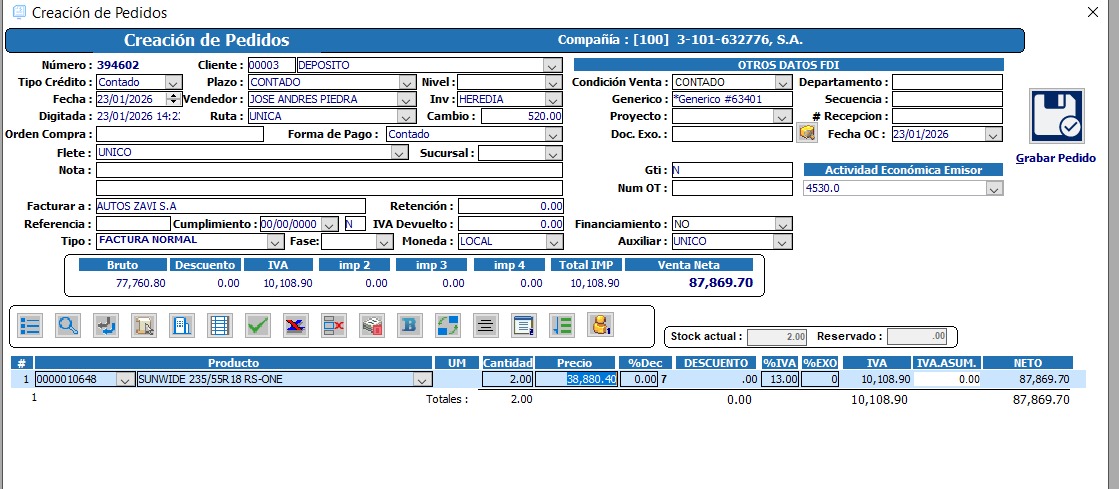
Task: Open the Tipo FACTURA NORMAL dropdown
Action: [x=275, y=241]
